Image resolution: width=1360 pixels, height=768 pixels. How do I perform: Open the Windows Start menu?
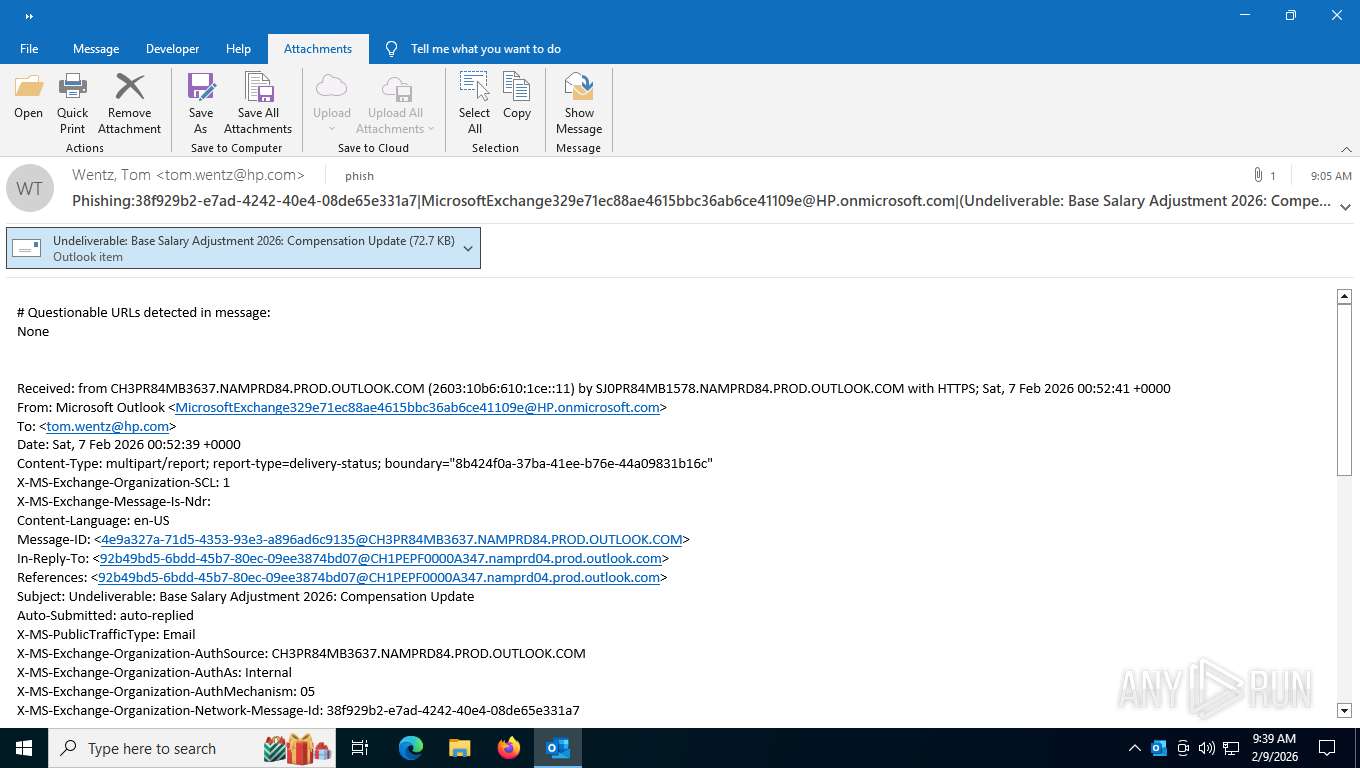pyautogui.click(x=24, y=748)
